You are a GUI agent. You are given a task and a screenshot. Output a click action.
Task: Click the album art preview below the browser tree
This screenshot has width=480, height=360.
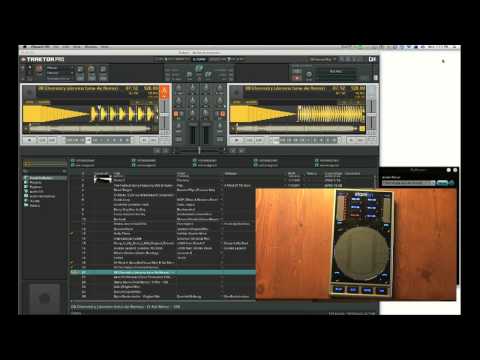pos(44,298)
